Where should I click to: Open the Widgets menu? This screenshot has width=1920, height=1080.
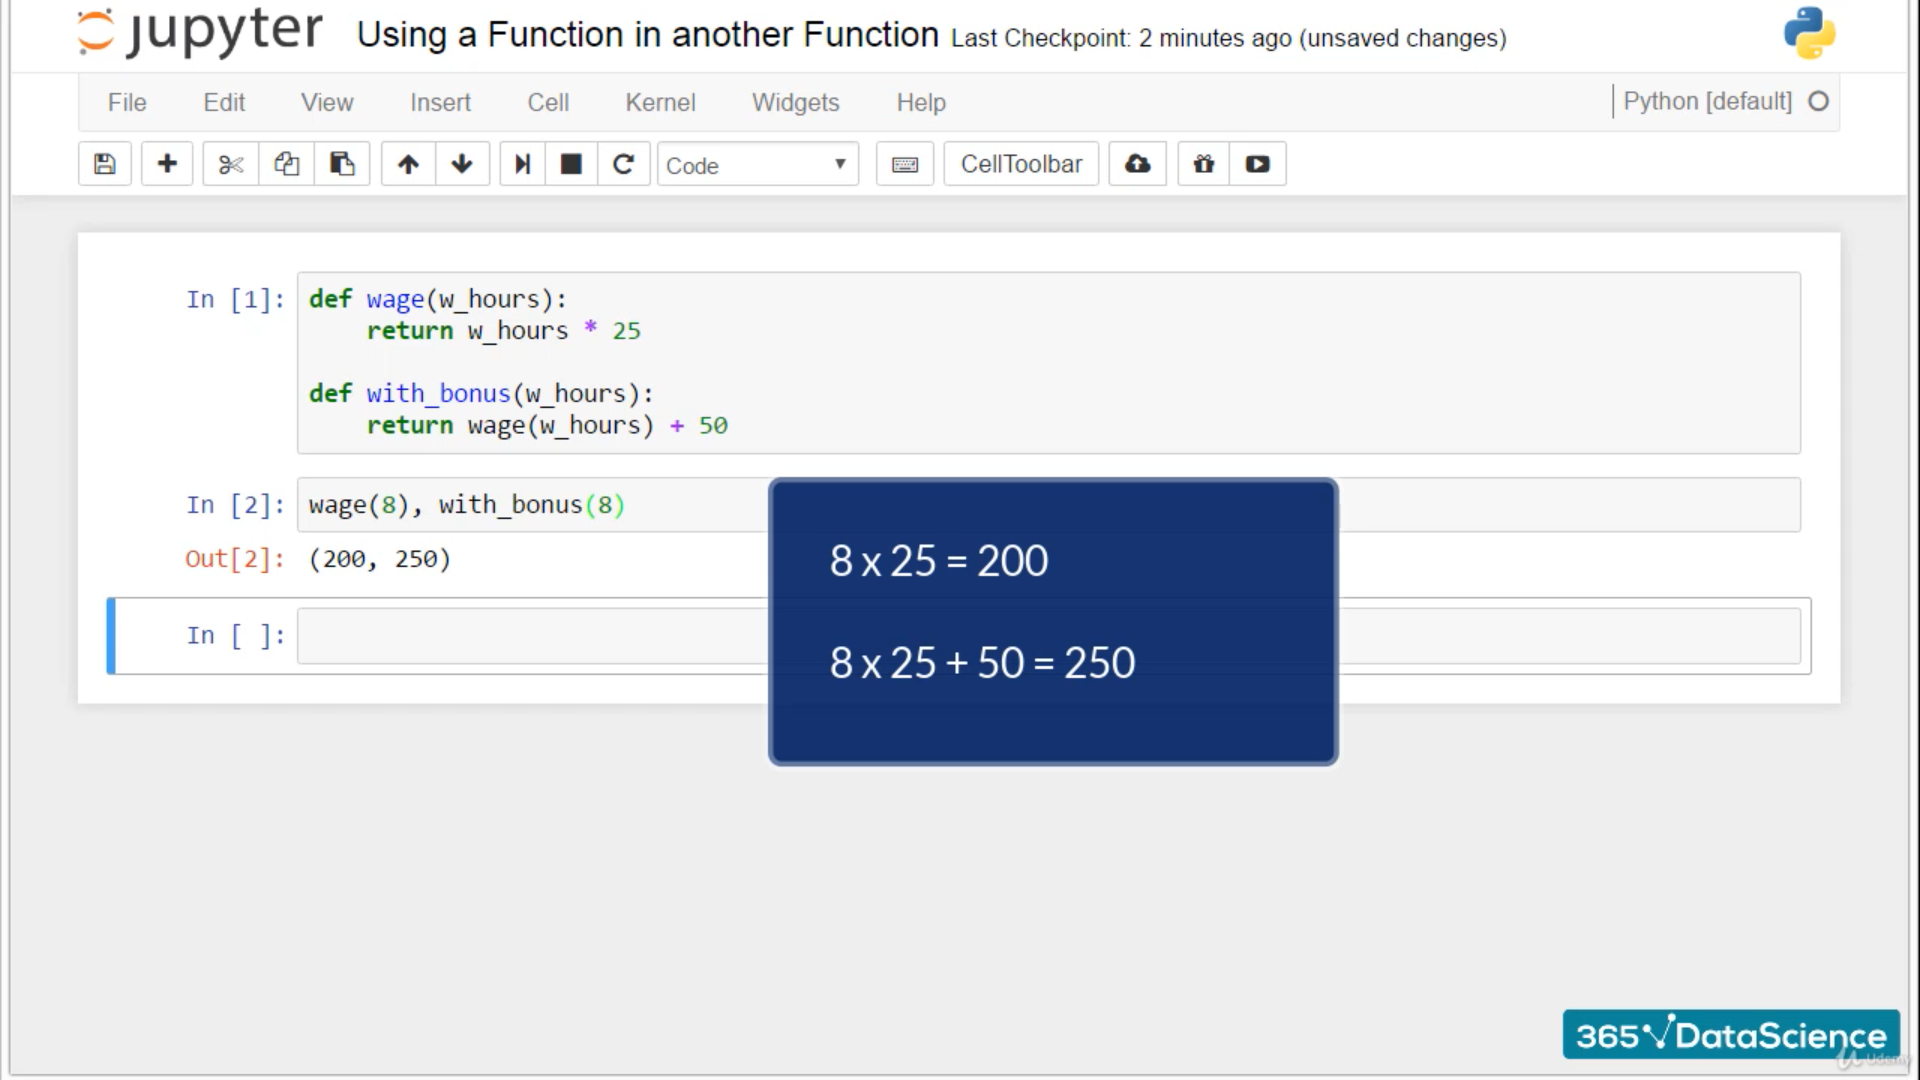(x=795, y=102)
